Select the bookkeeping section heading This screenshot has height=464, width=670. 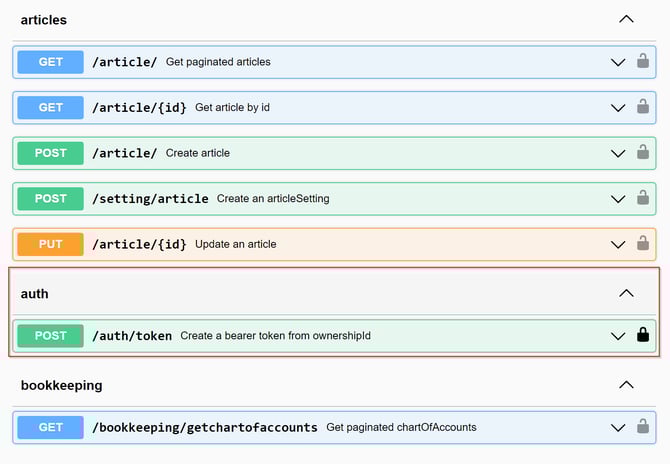[x=61, y=385]
